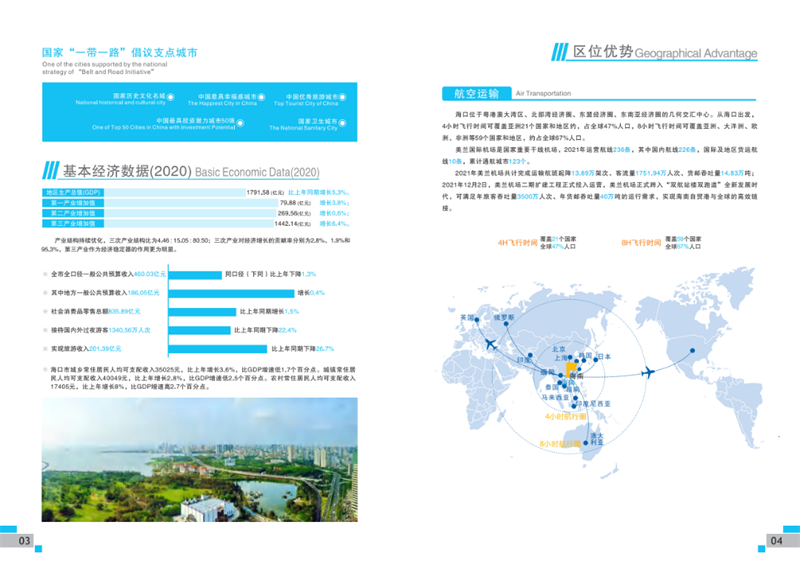Image resolution: width=800 pixels, height=576 pixels.
Task: Click the airplane icon over Europe
Action: coord(488,344)
